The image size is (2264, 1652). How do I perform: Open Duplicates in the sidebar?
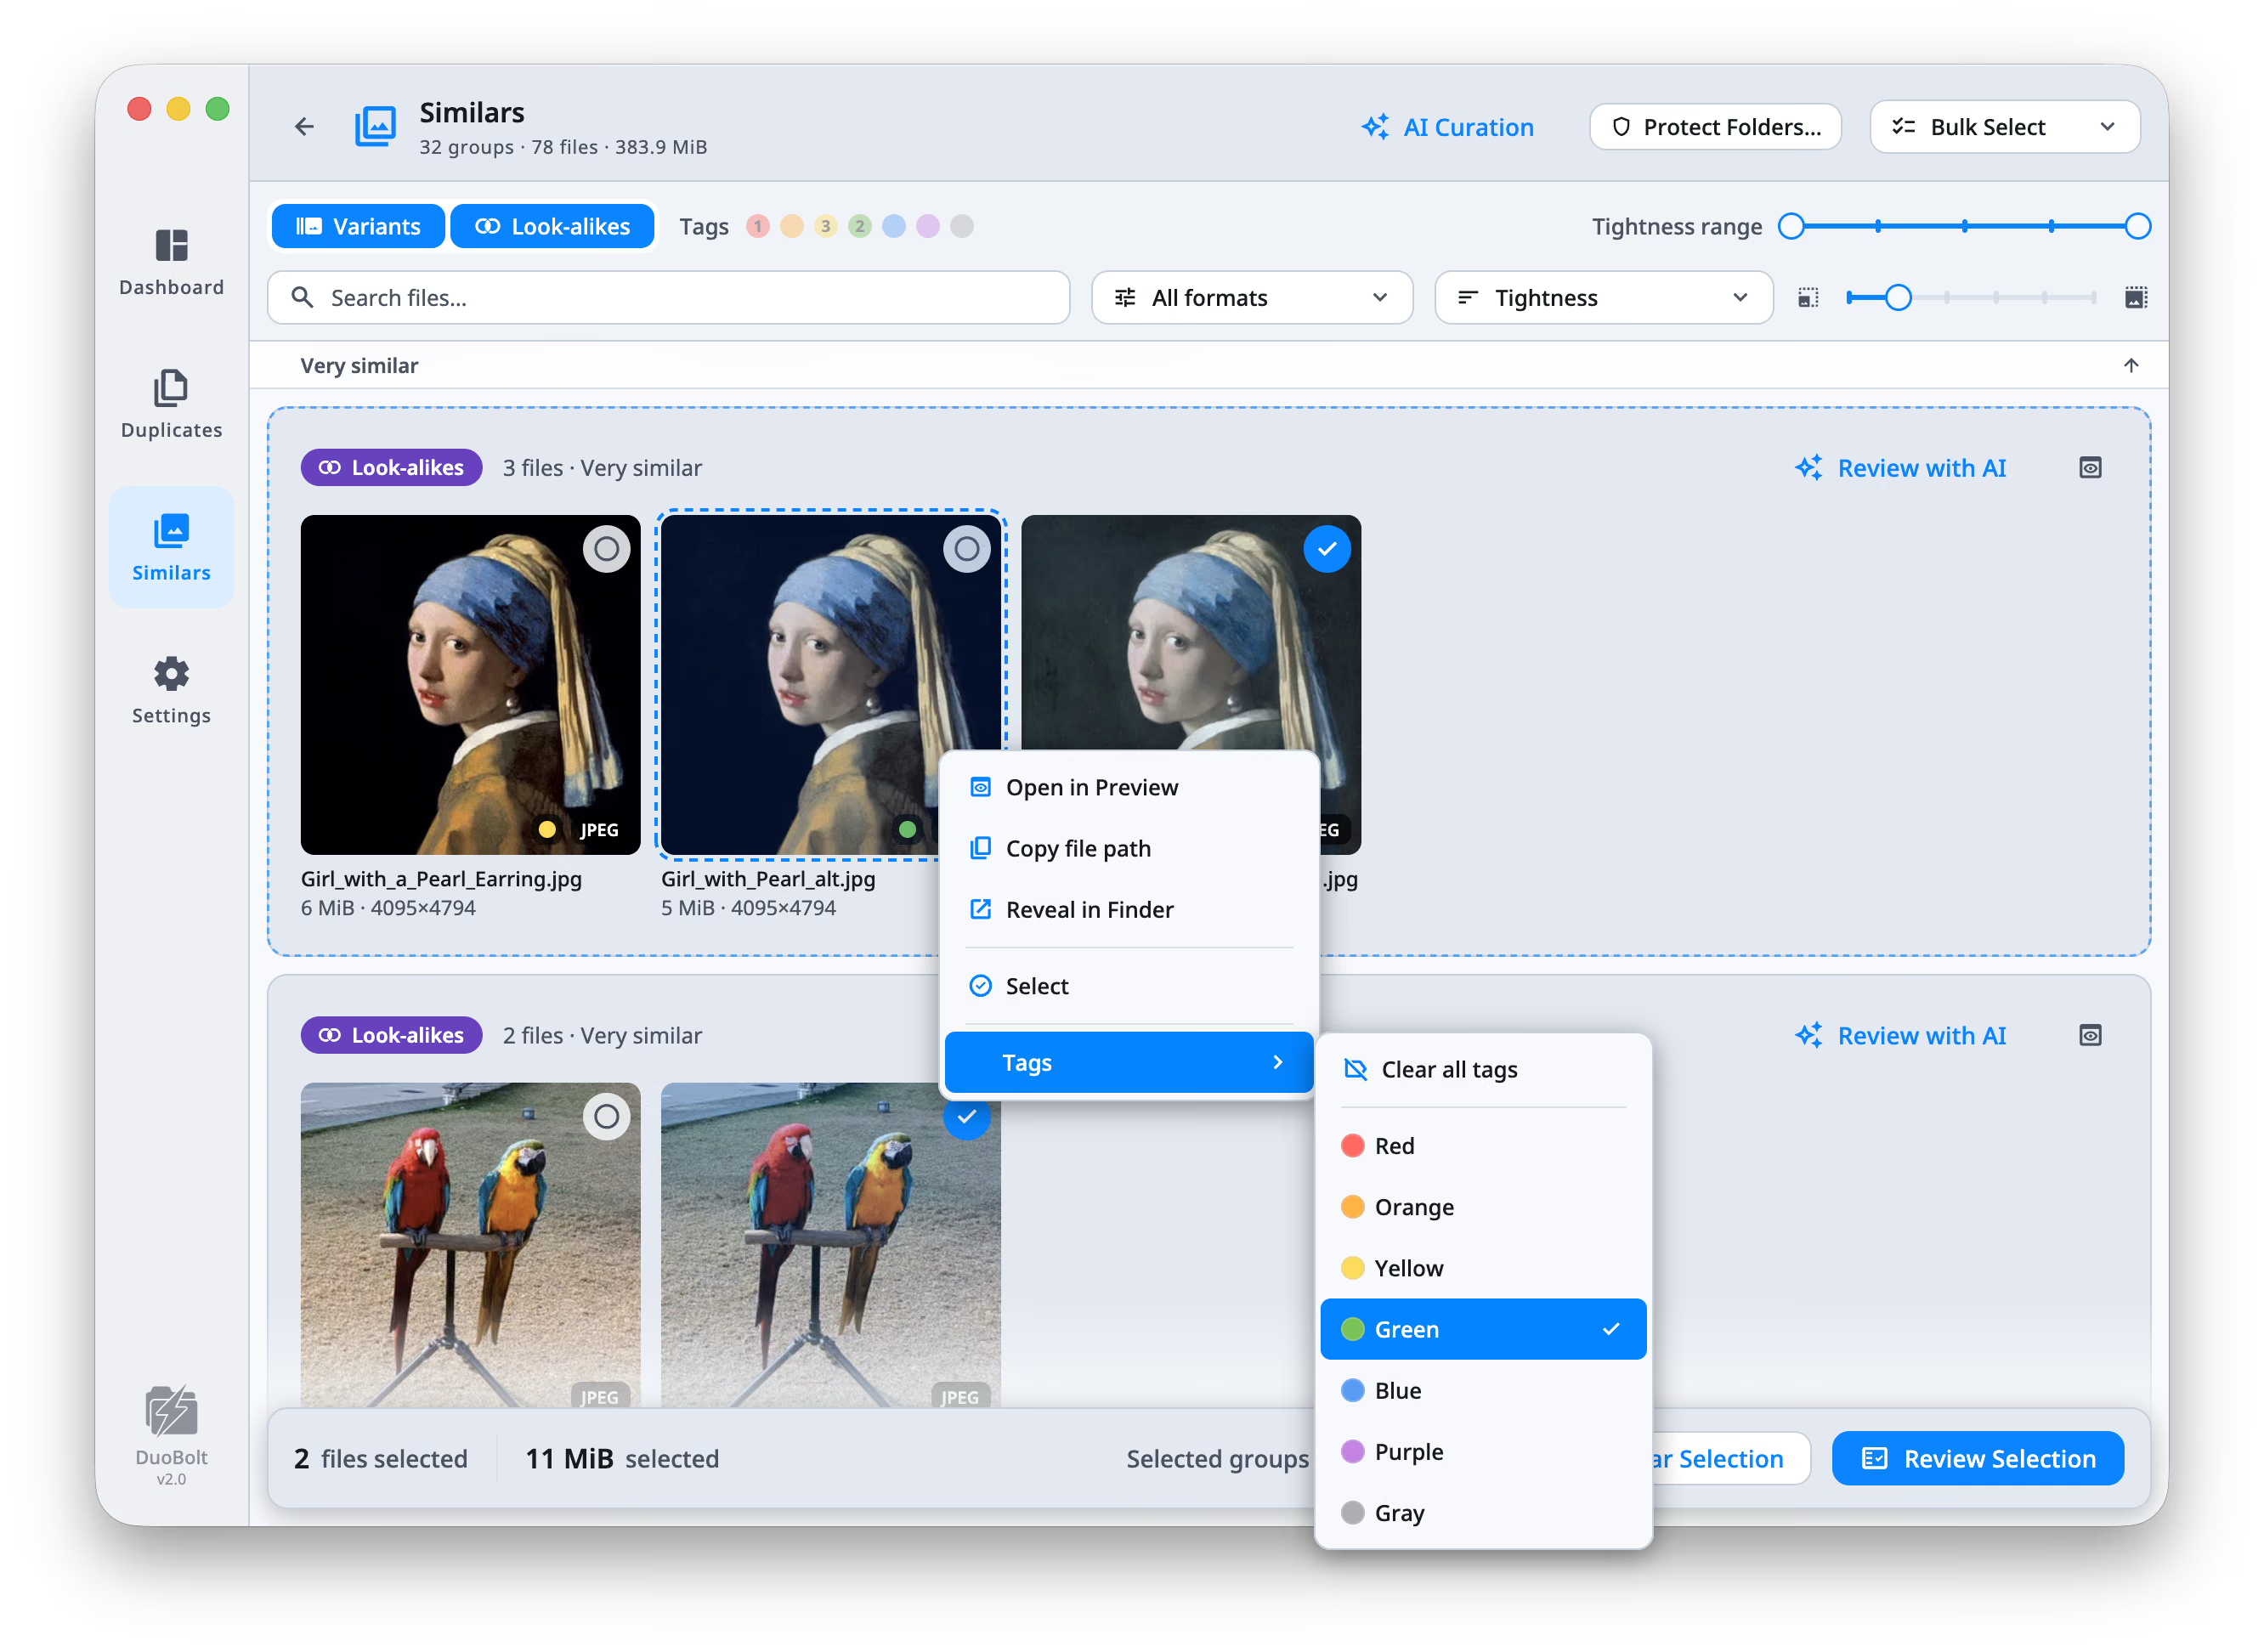point(171,405)
